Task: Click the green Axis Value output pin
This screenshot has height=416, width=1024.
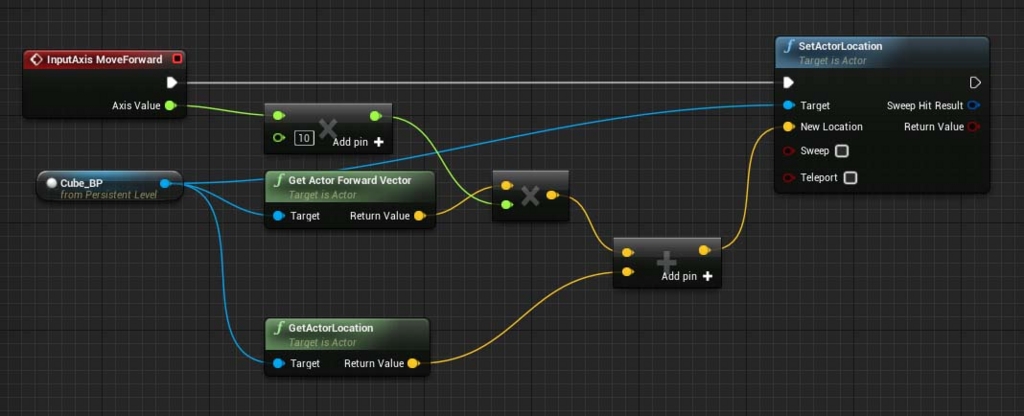Action: point(170,105)
